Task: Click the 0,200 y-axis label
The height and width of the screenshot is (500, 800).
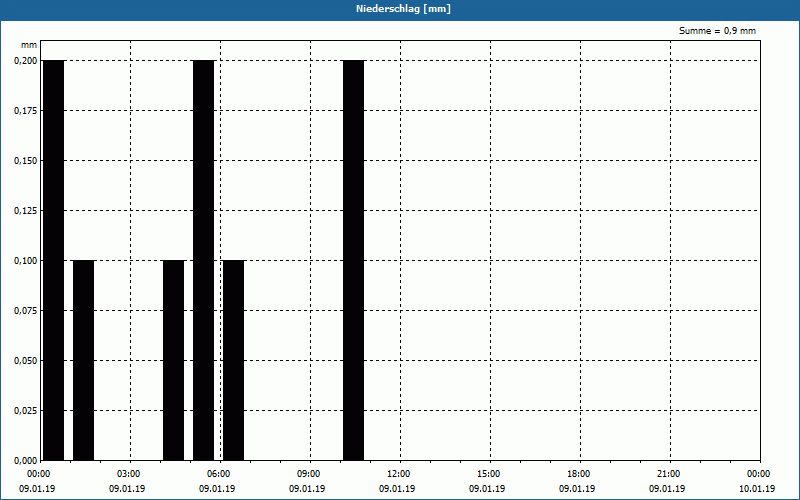Action: pyautogui.click(x=26, y=61)
